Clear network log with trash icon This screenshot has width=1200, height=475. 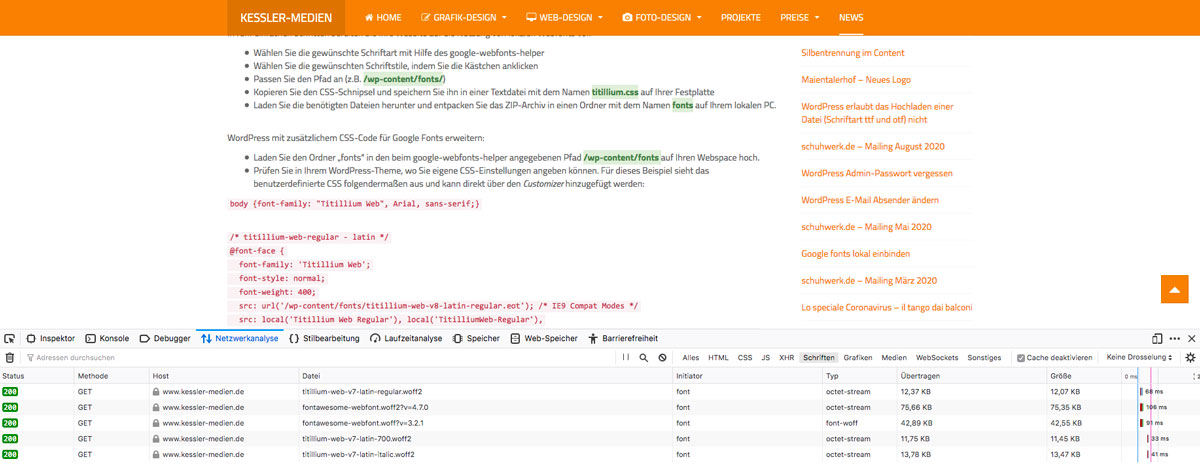(10, 357)
